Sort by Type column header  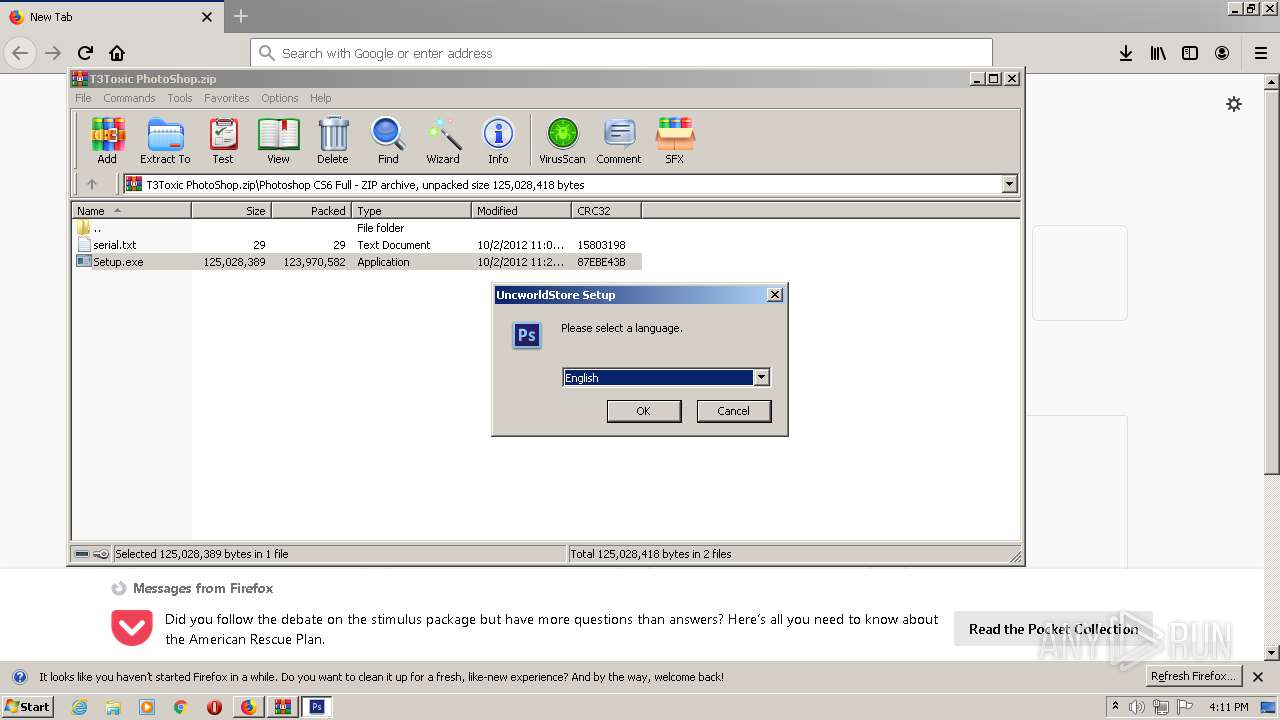pos(411,210)
